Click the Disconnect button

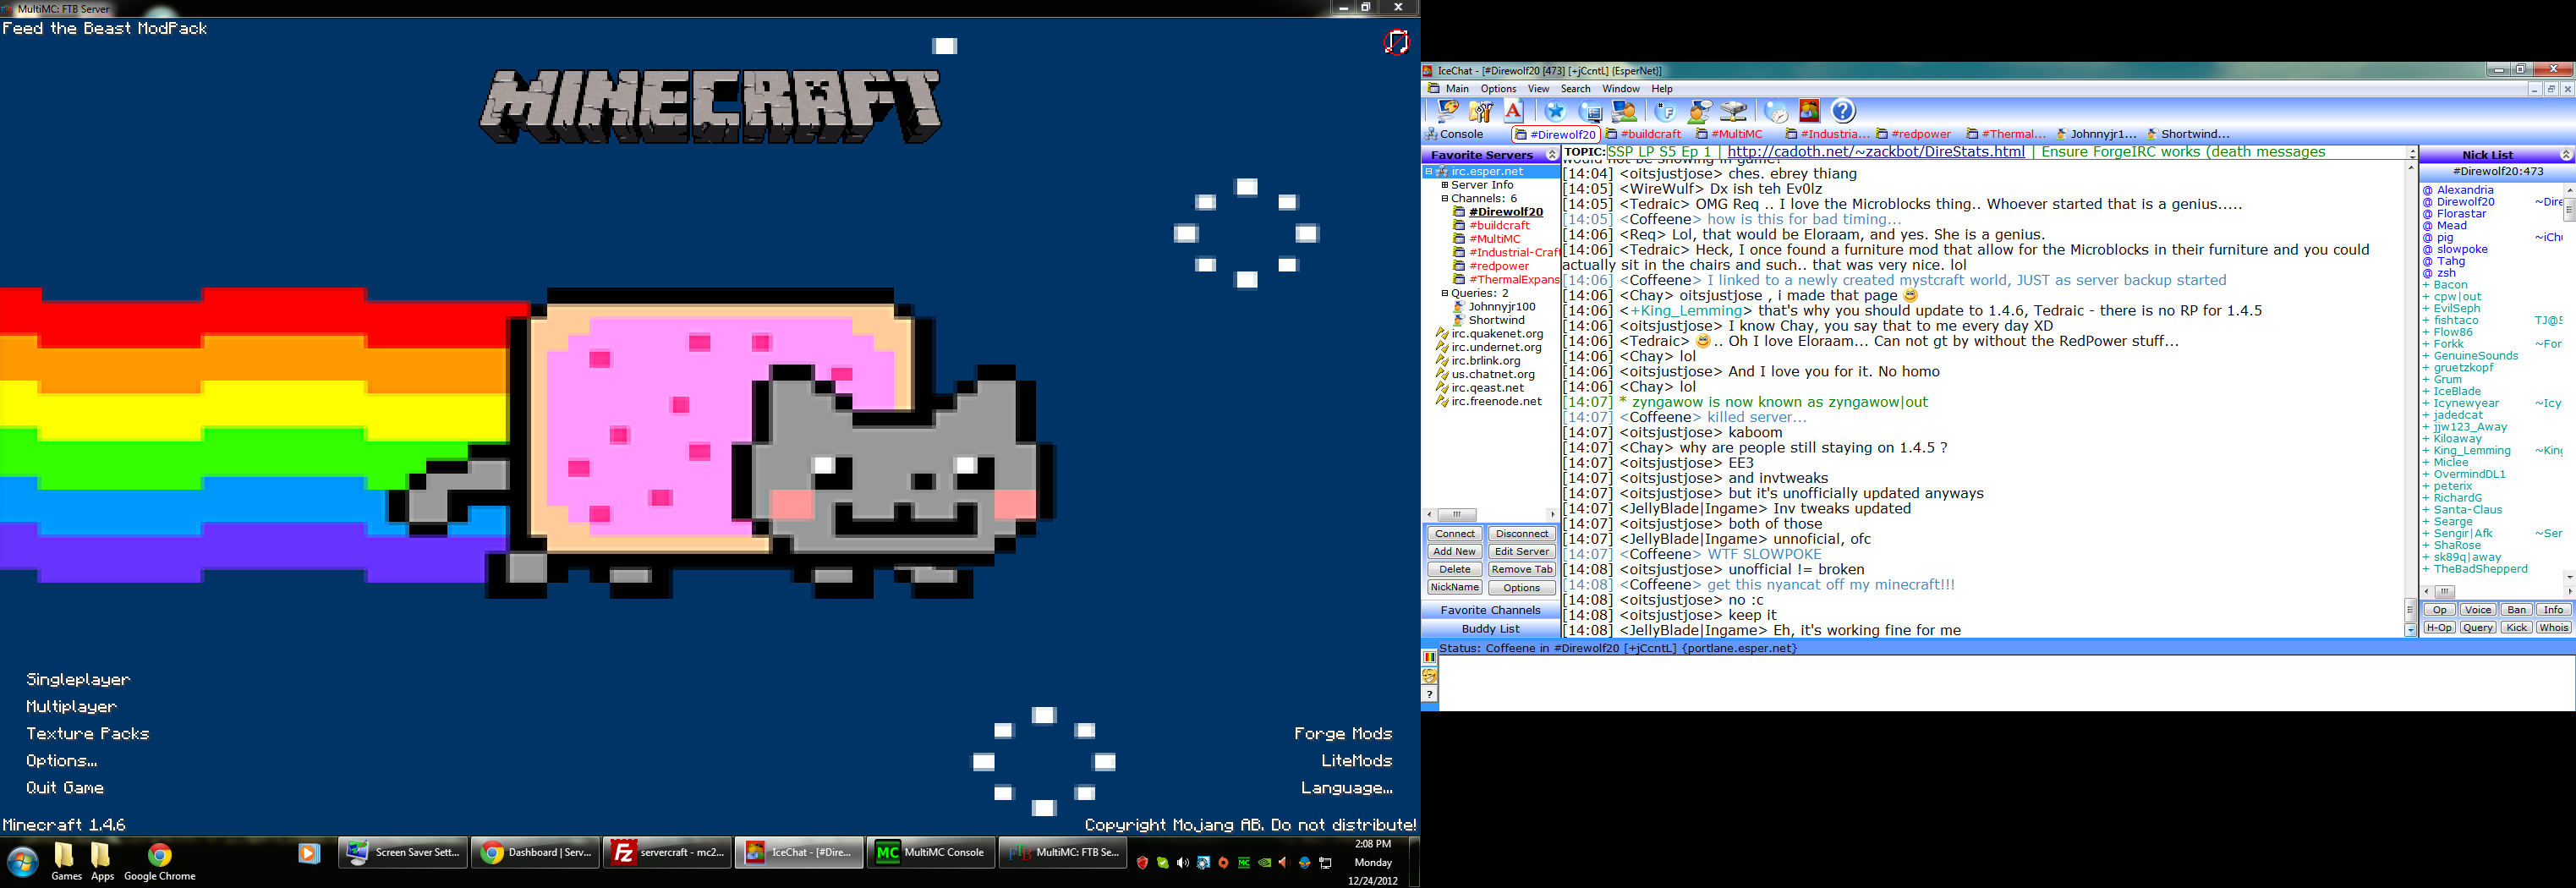(1521, 534)
